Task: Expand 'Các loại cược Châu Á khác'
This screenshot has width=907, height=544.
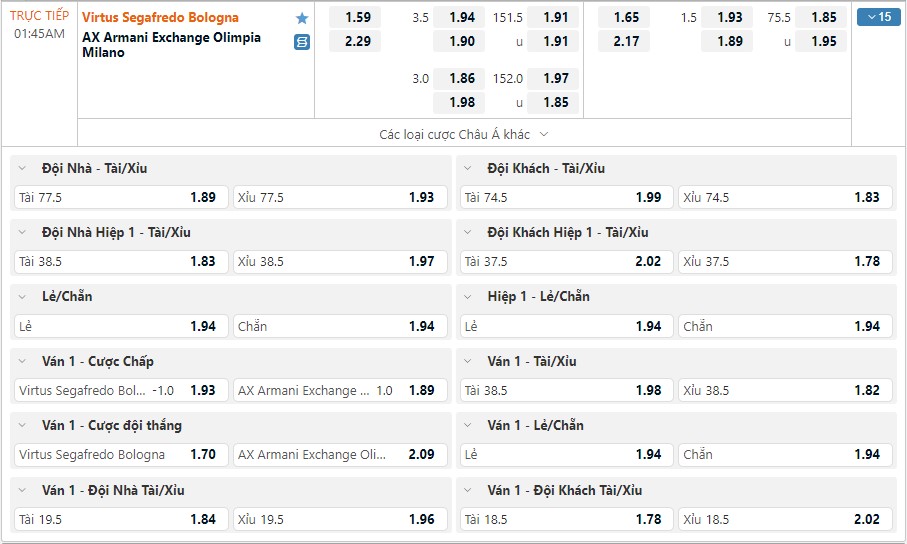Action: coord(463,134)
